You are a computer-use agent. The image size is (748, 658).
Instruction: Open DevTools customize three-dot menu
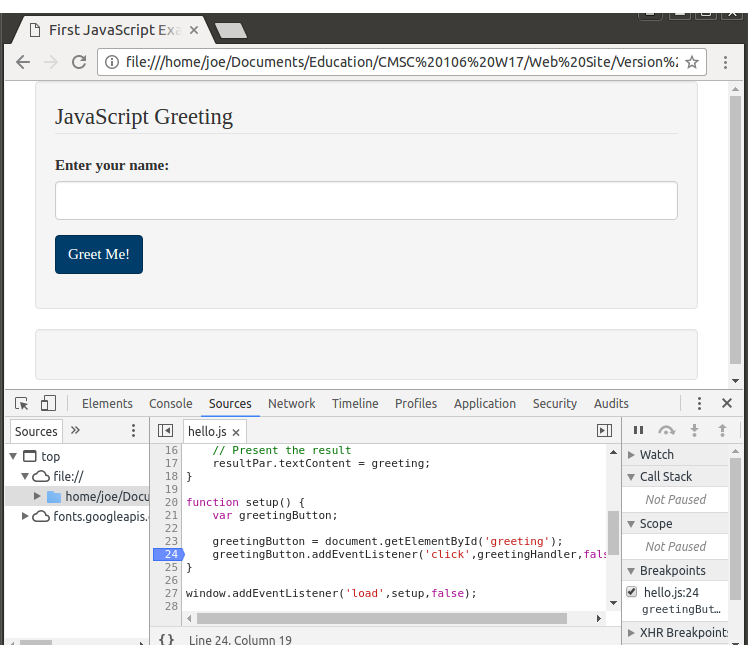pos(699,404)
